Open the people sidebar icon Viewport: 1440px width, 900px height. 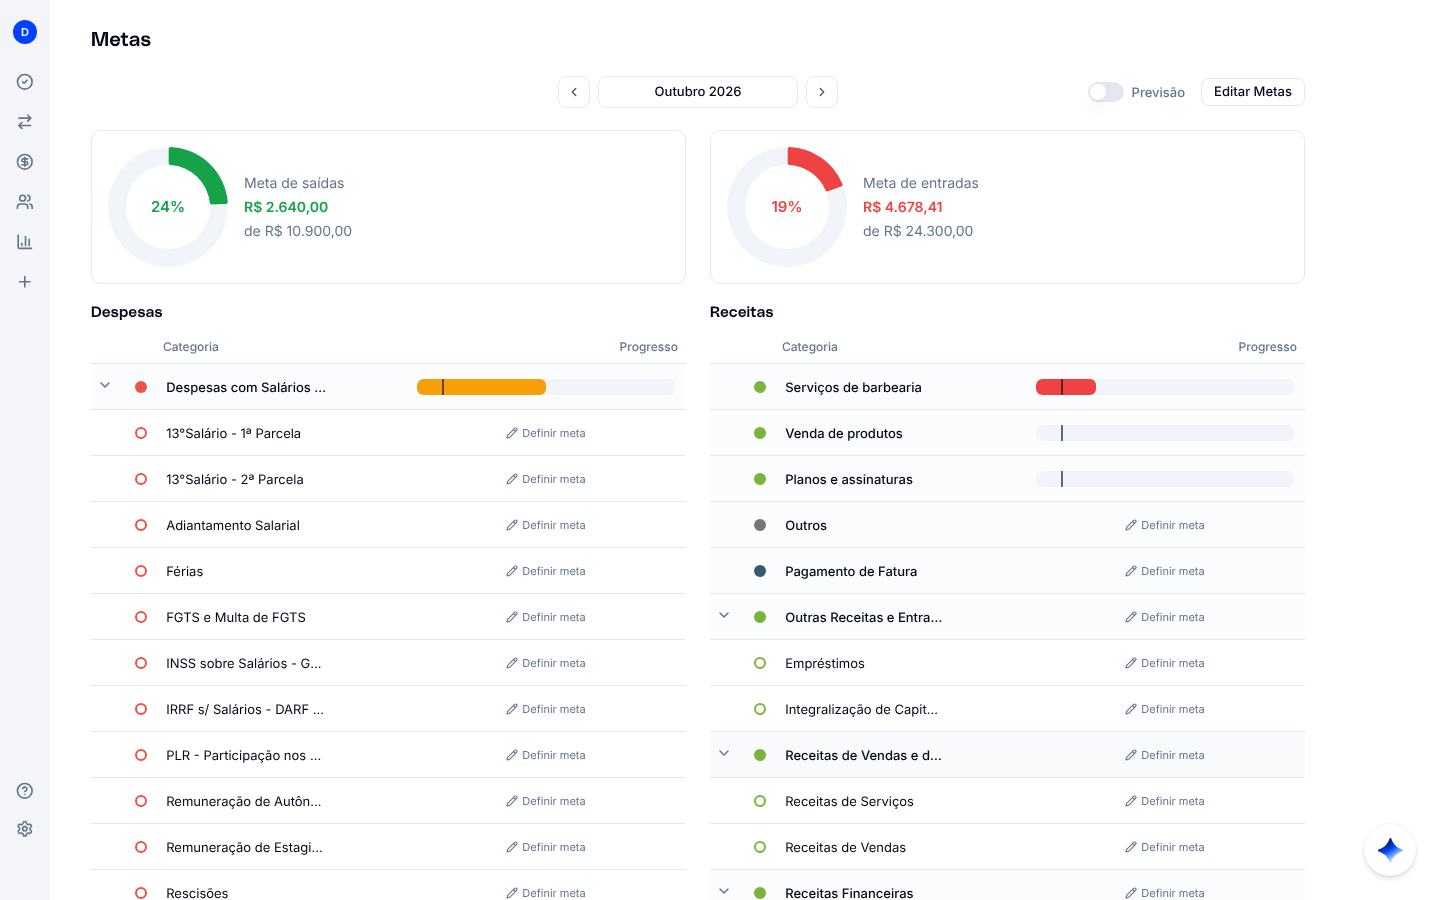pyautogui.click(x=25, y=202)
